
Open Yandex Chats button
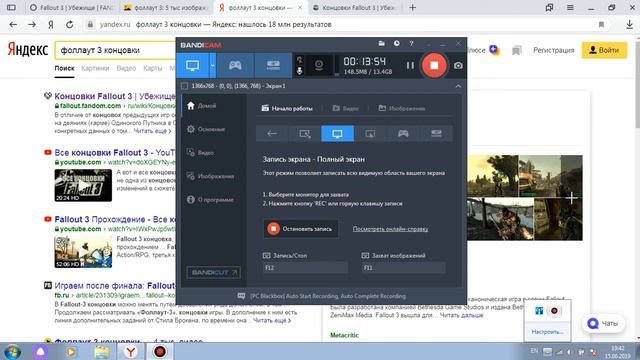(603, 323)
